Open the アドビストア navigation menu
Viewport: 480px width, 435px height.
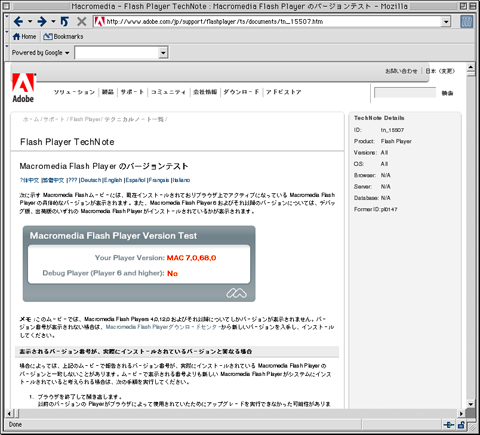[x=284, y=92]
